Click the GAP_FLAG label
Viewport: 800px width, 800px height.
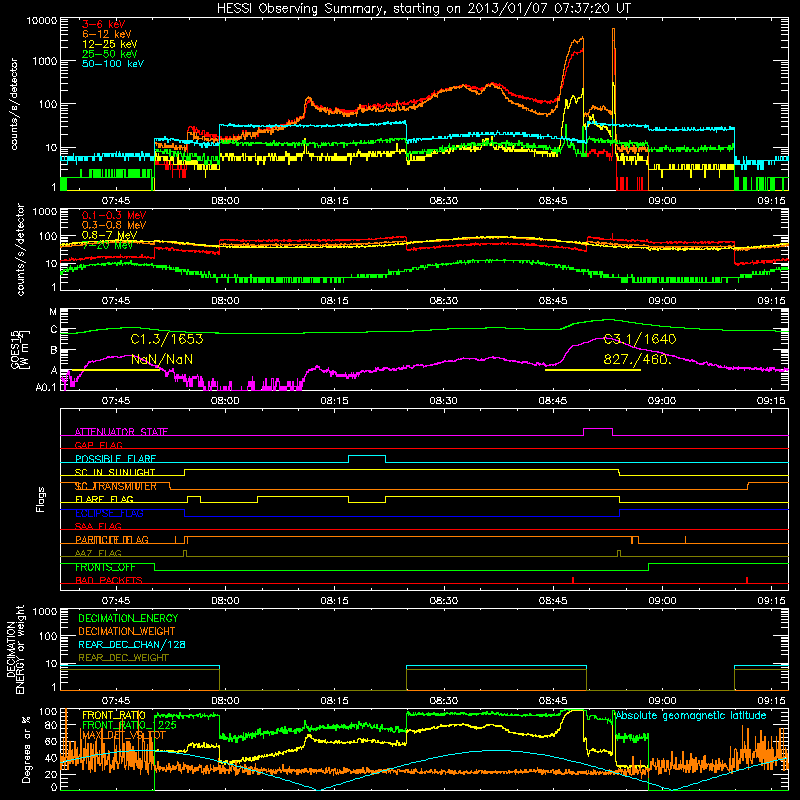[98, 445]
